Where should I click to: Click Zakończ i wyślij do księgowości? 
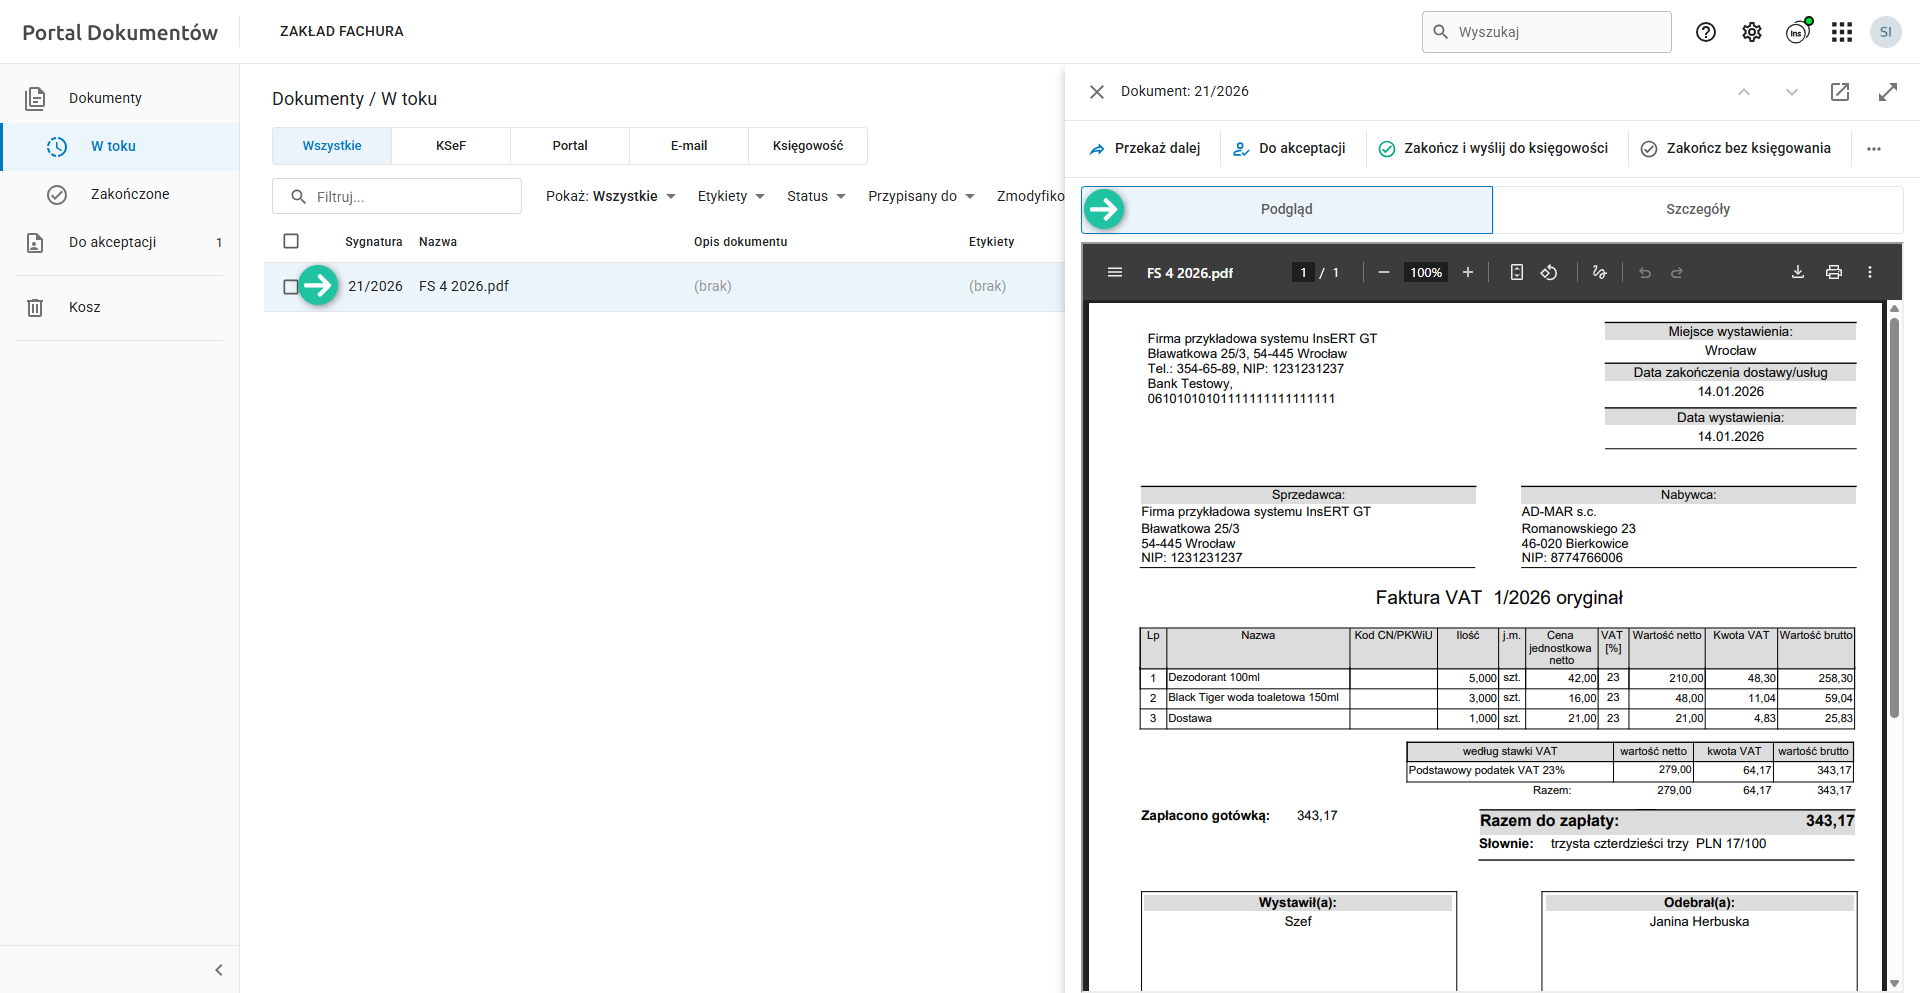[x=1493, y=148]
